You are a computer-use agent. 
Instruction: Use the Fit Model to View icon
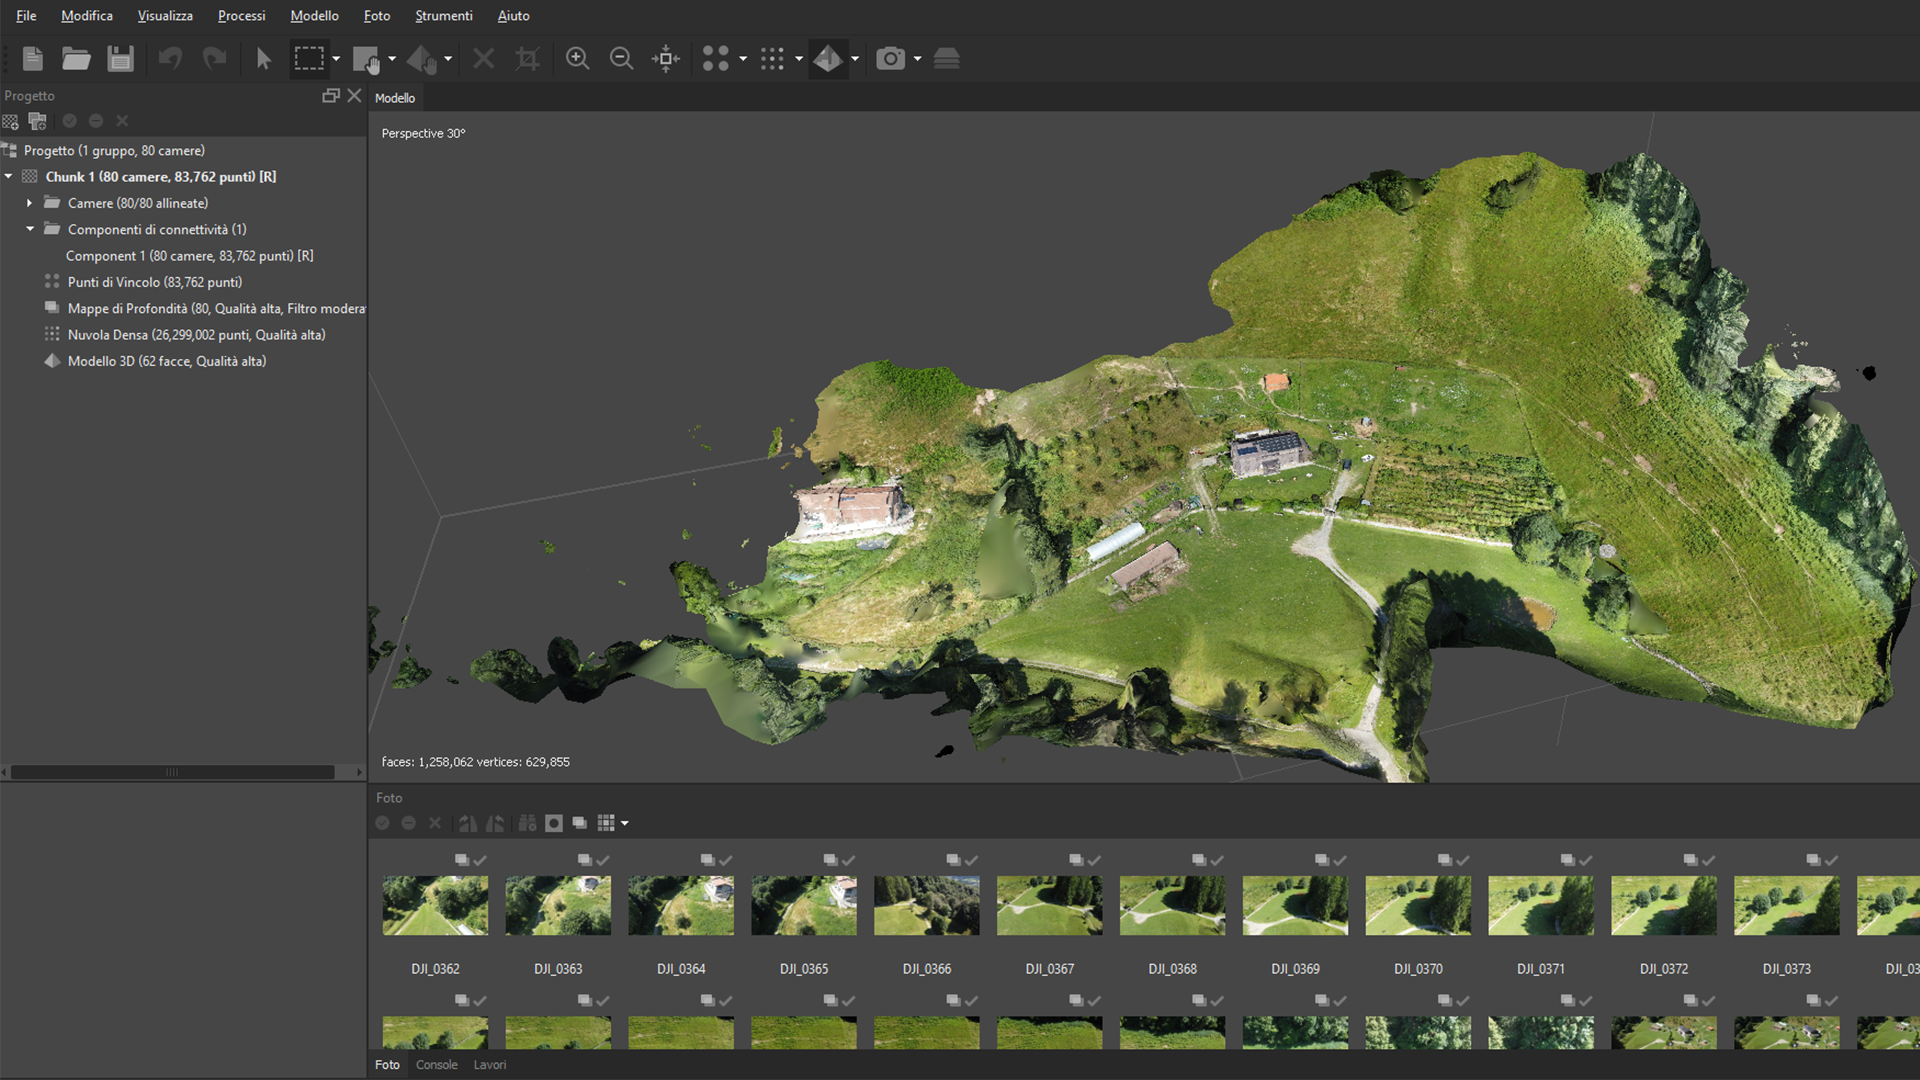click(x=665, y=59)
